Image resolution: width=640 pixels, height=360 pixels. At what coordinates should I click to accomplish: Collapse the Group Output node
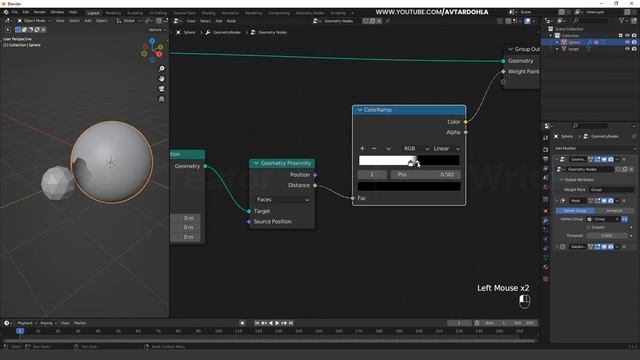(x=510, y=49)
